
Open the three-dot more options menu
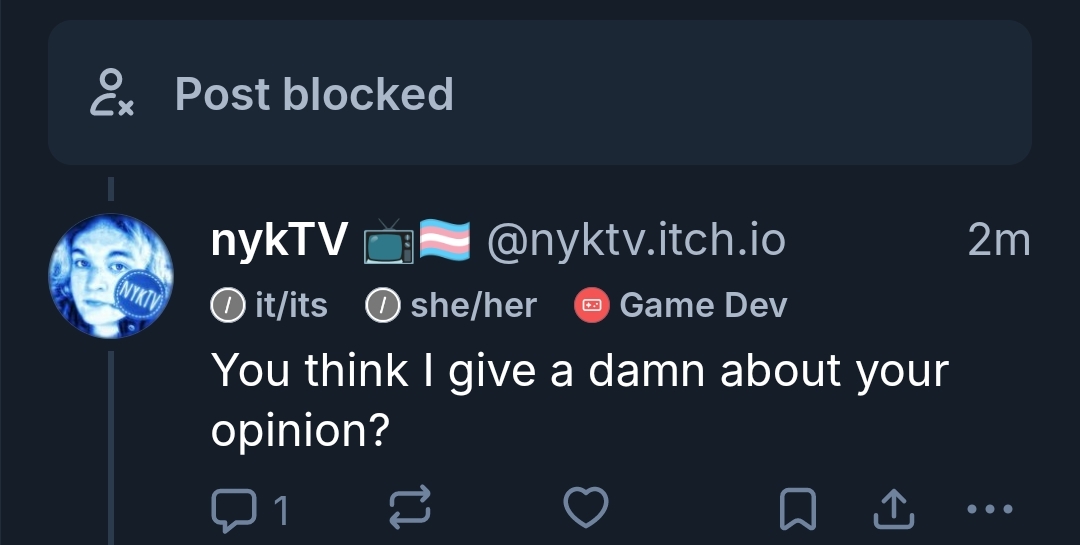coord(991,510)
